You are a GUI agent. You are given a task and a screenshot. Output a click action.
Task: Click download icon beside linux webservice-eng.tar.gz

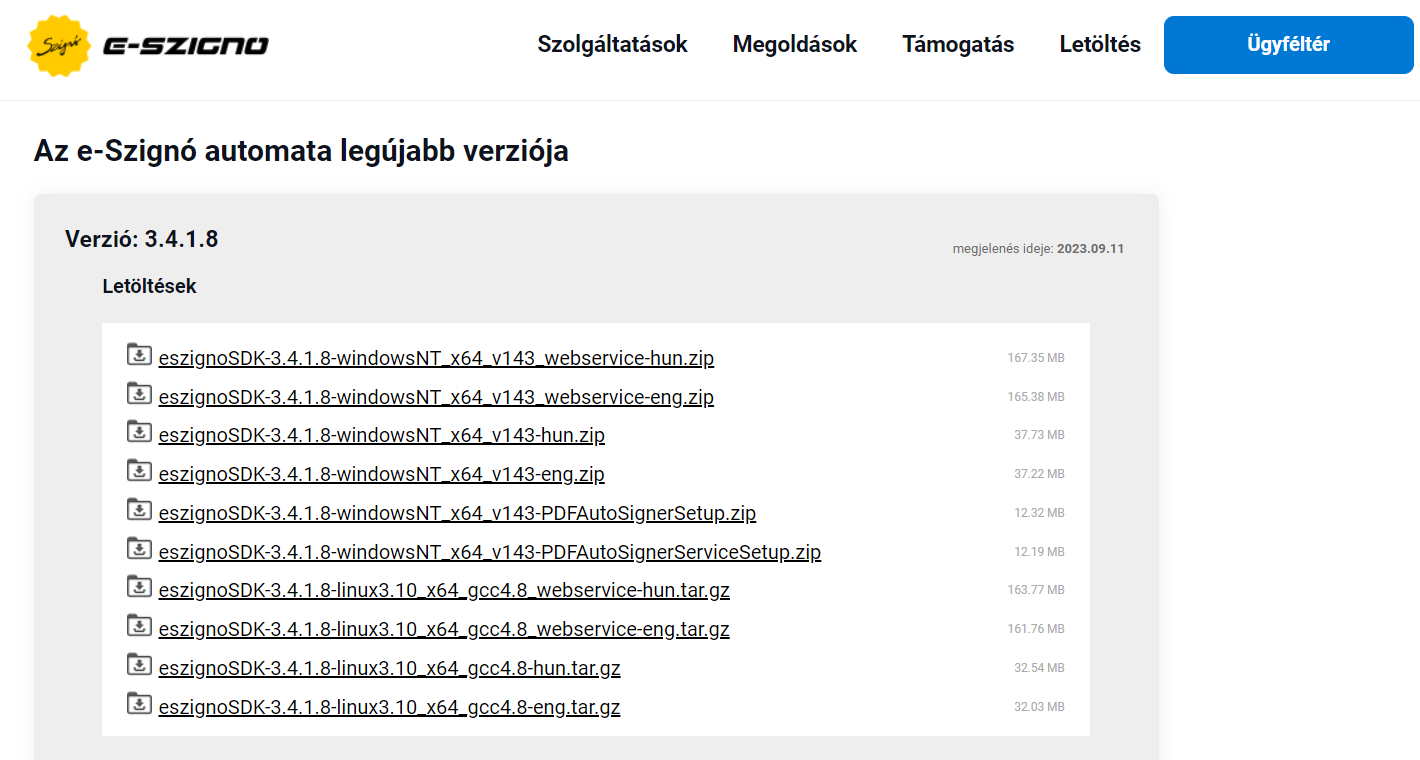point(139,626)
